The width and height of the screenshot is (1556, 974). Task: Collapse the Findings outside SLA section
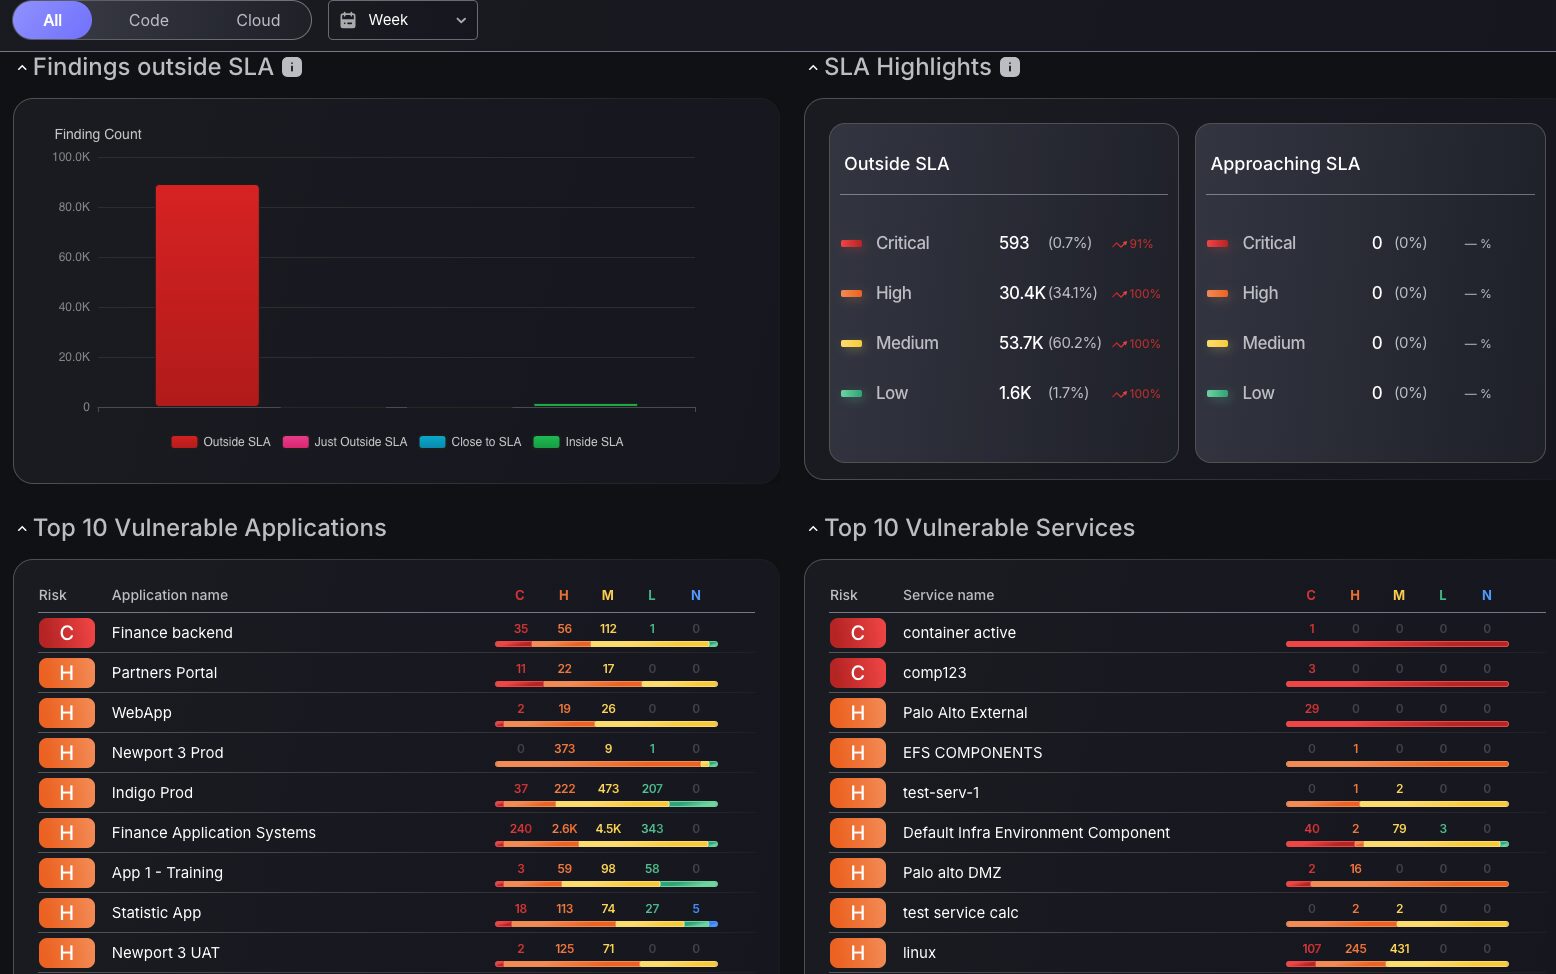(22, 68)
